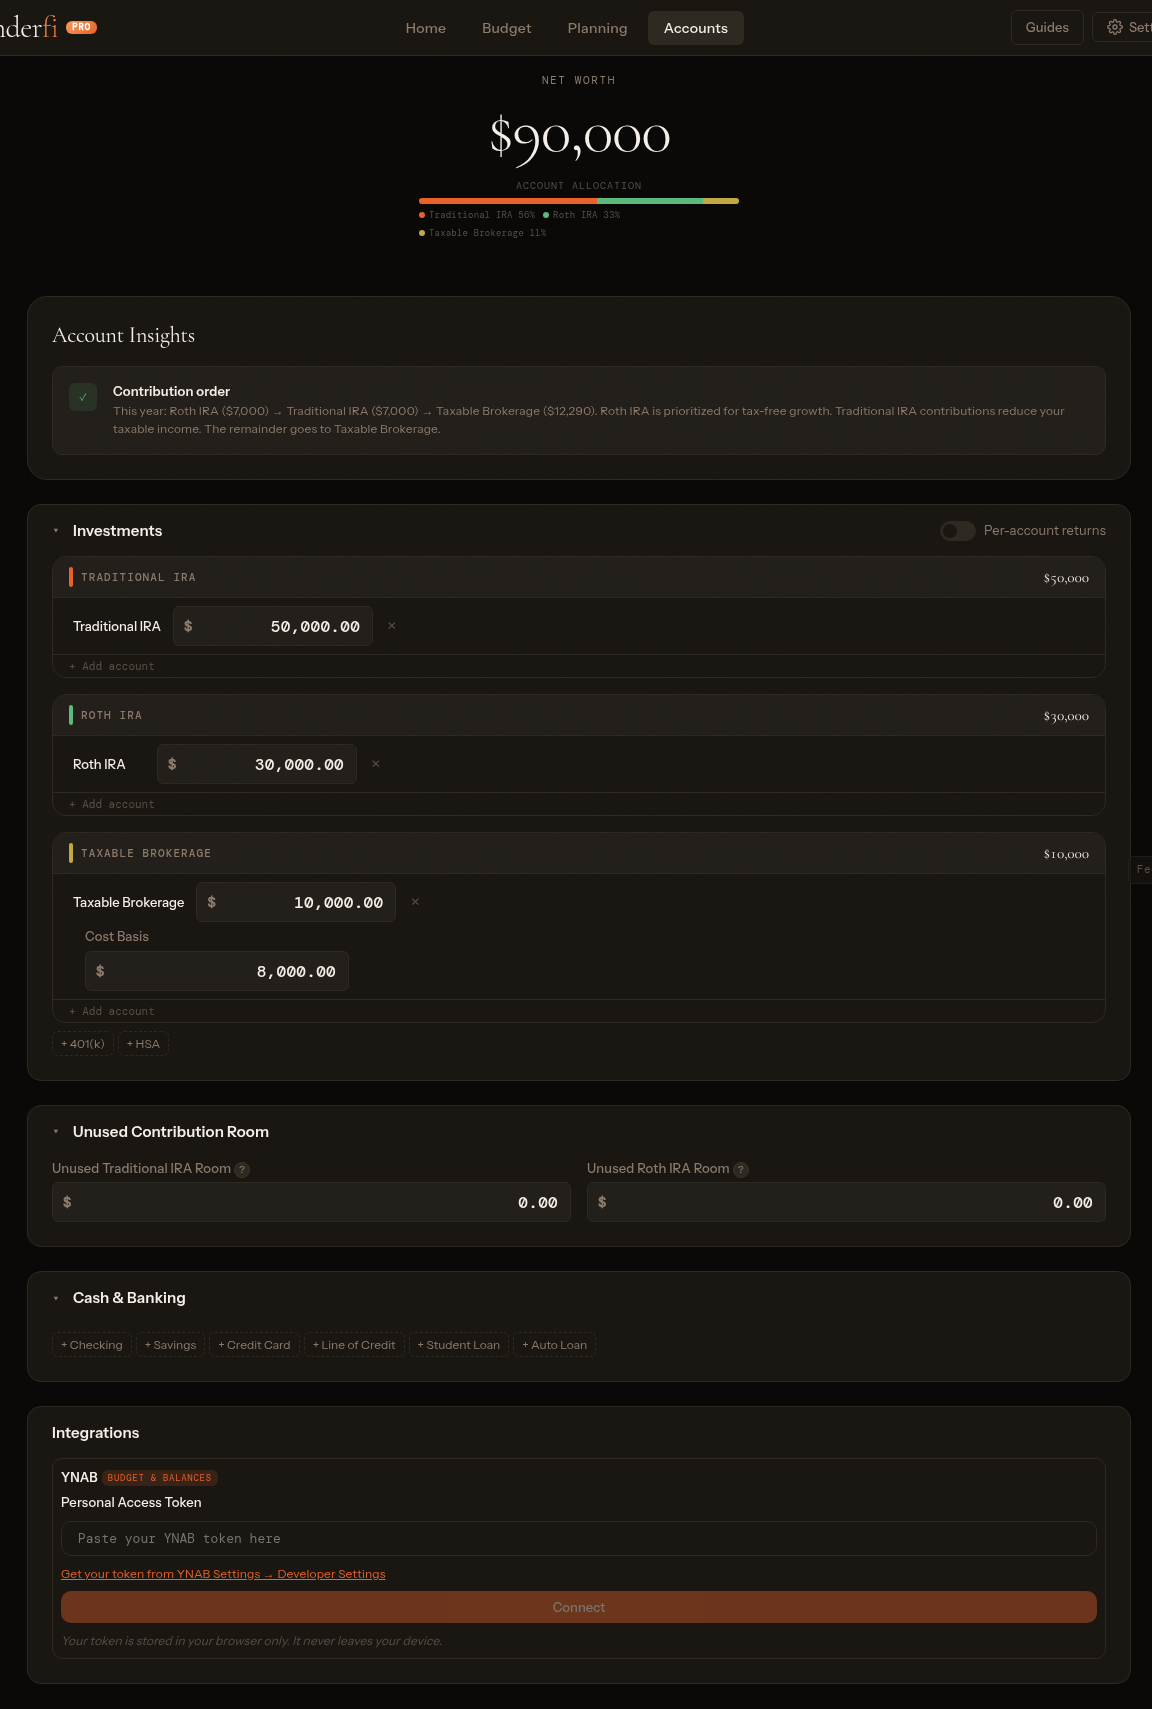Open the Budget tab
1152x1709 pixels.
506,28
